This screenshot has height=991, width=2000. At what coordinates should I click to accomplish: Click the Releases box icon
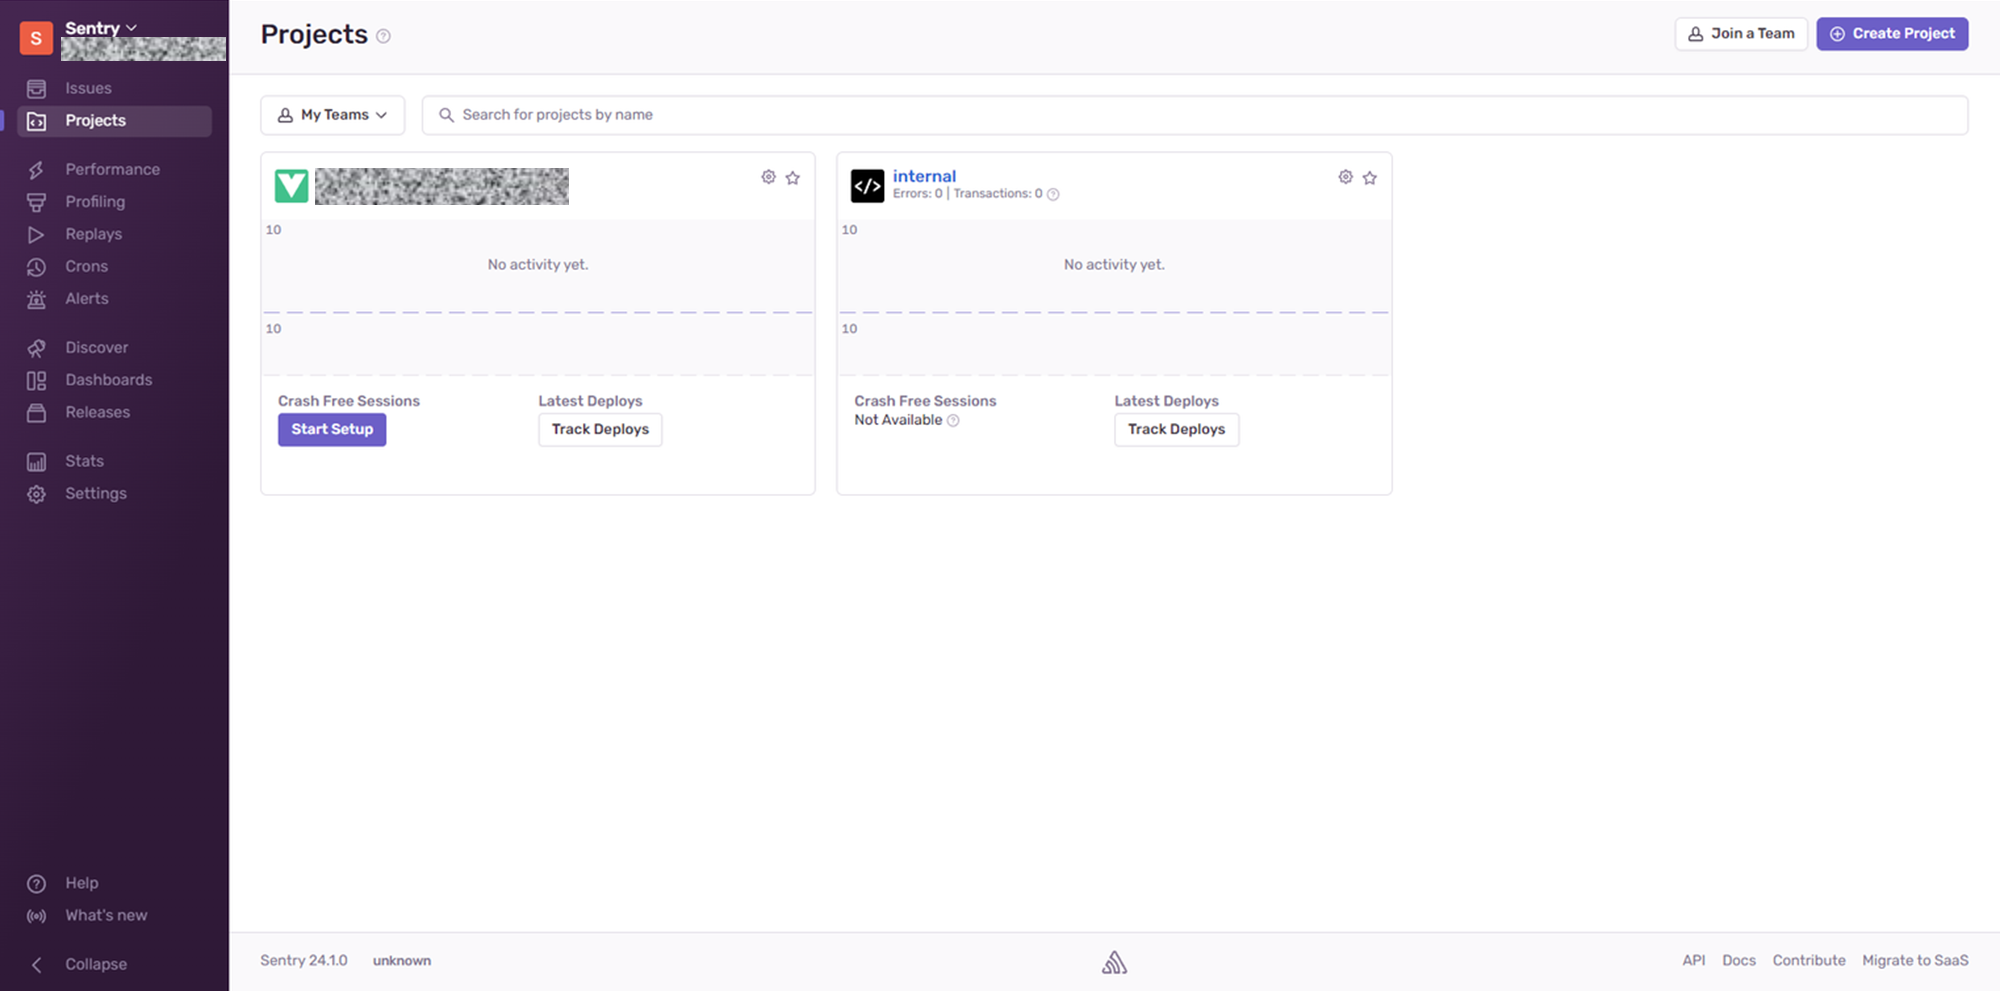(36, 413)
